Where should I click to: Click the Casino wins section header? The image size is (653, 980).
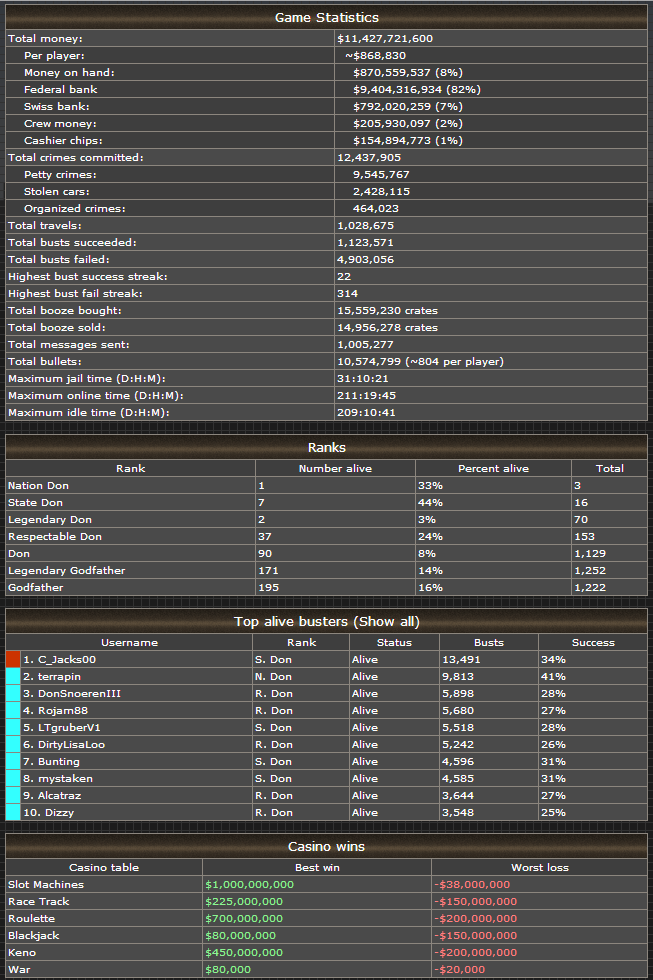click(327, 846)
